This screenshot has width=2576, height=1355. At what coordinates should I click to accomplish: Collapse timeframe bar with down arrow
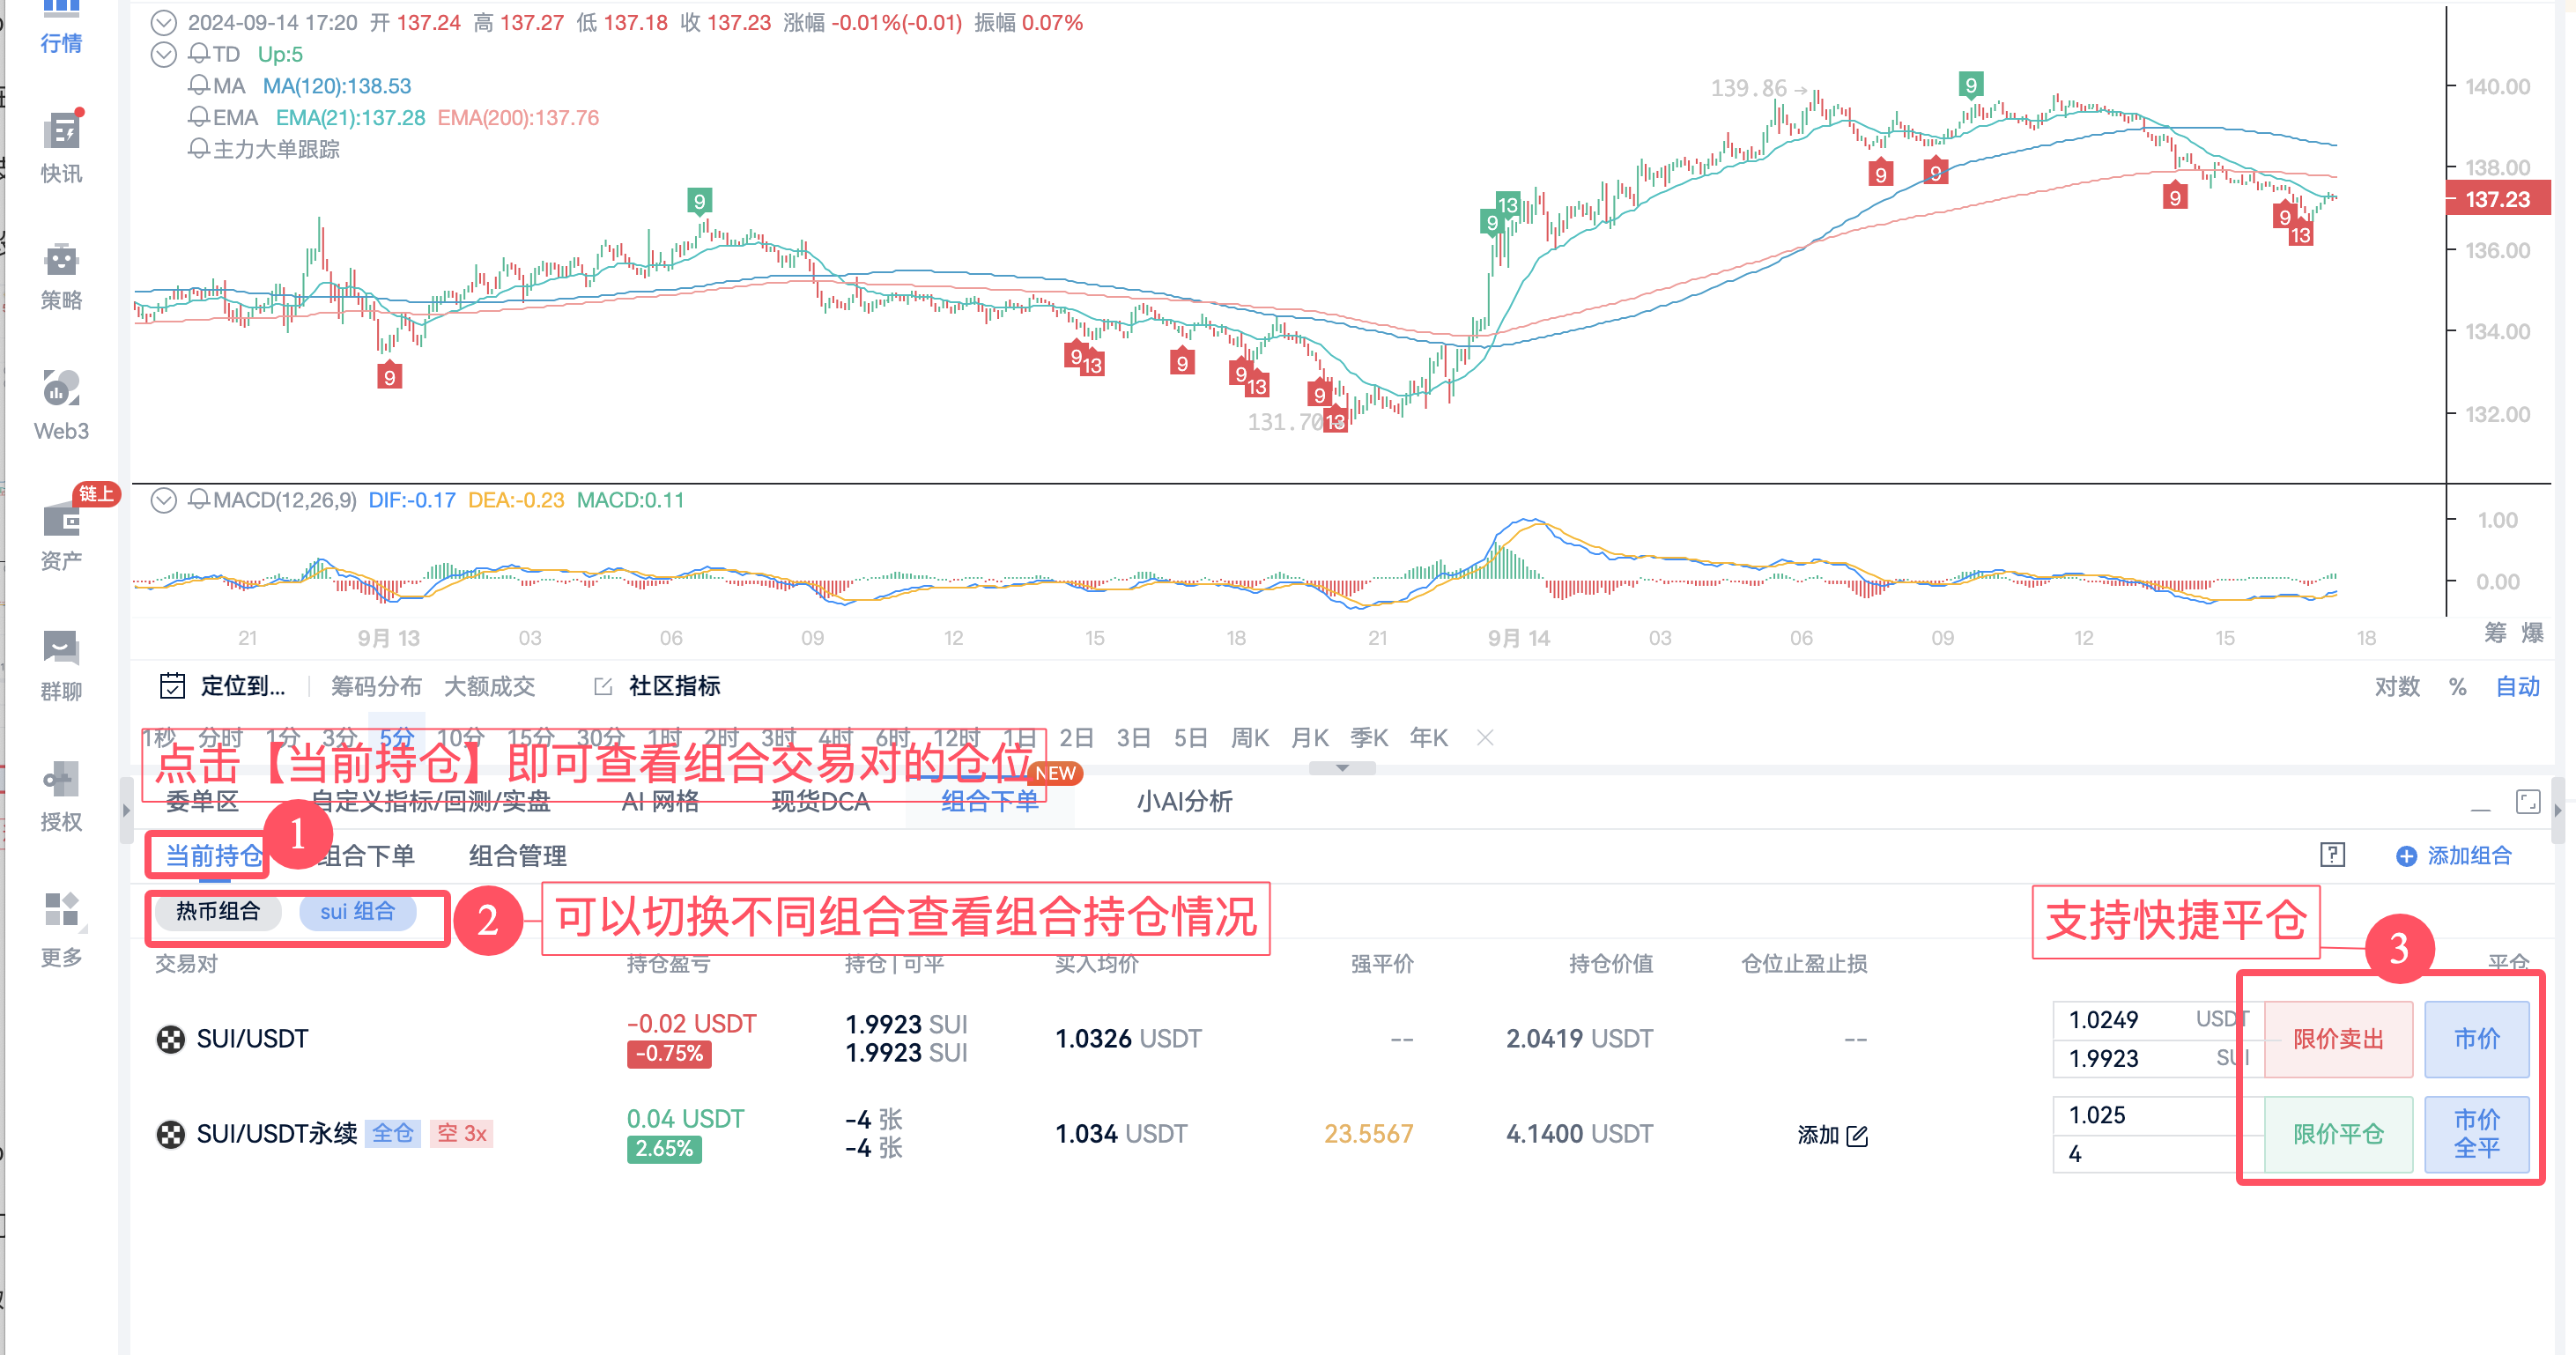tap(1342, 768)
